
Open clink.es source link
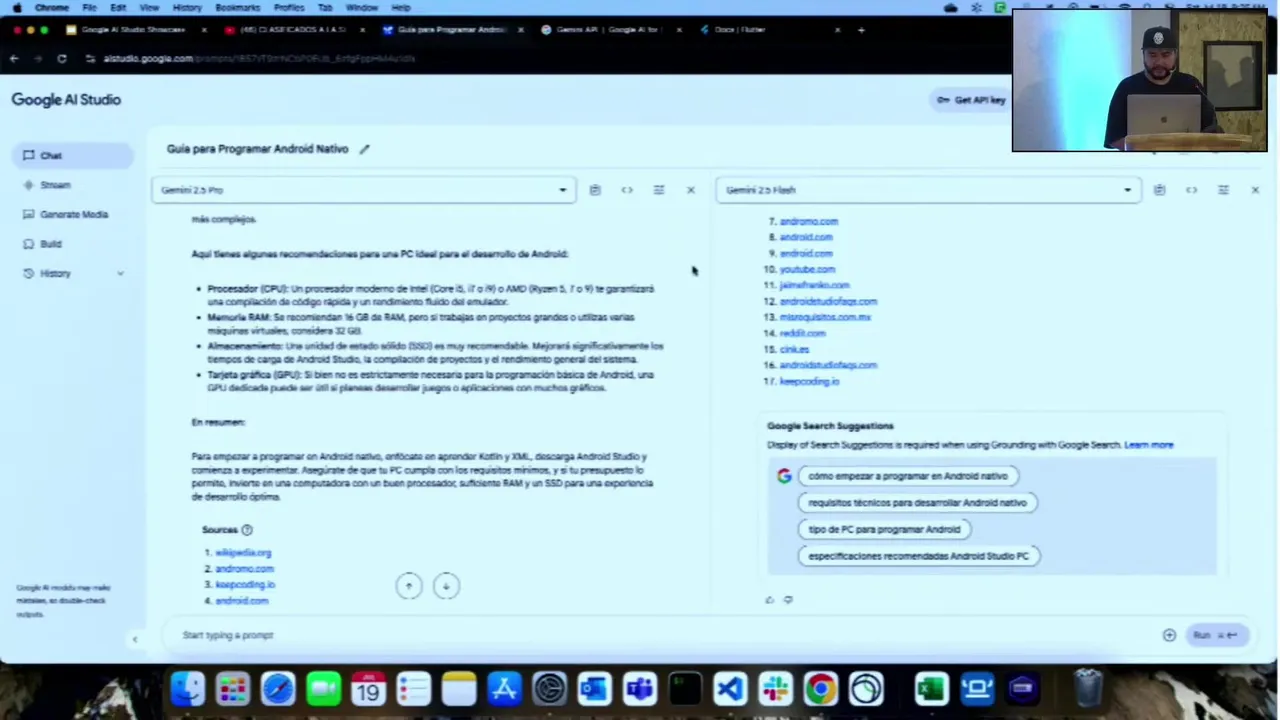(794, 350)
